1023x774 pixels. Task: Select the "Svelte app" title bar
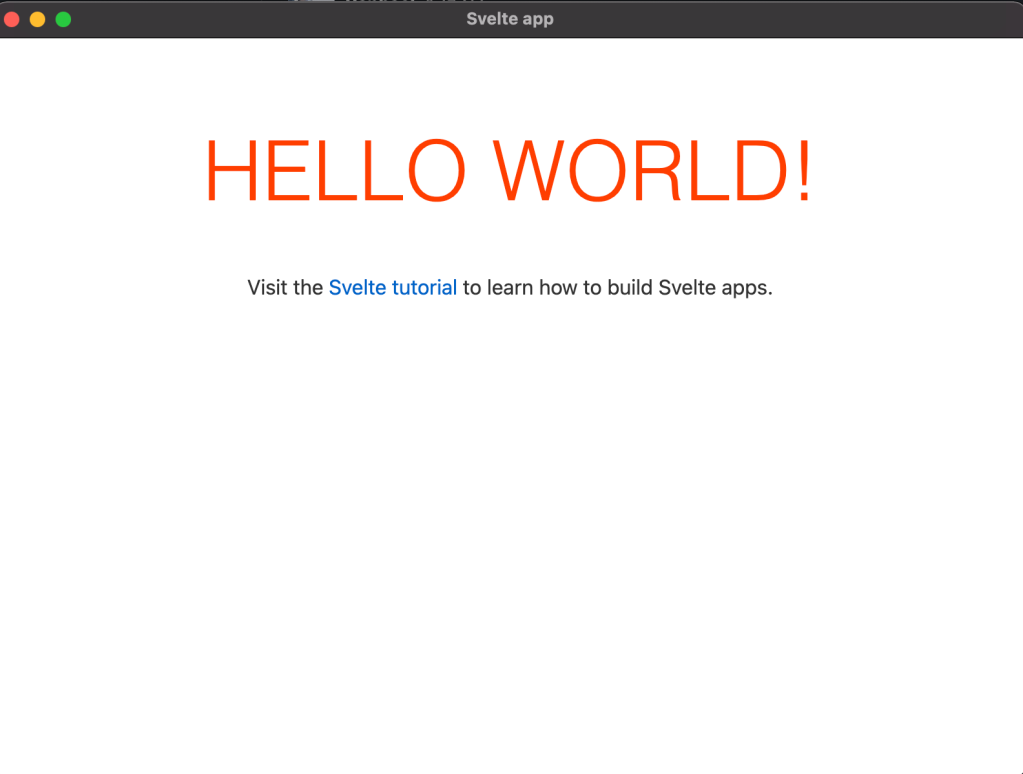510,18
